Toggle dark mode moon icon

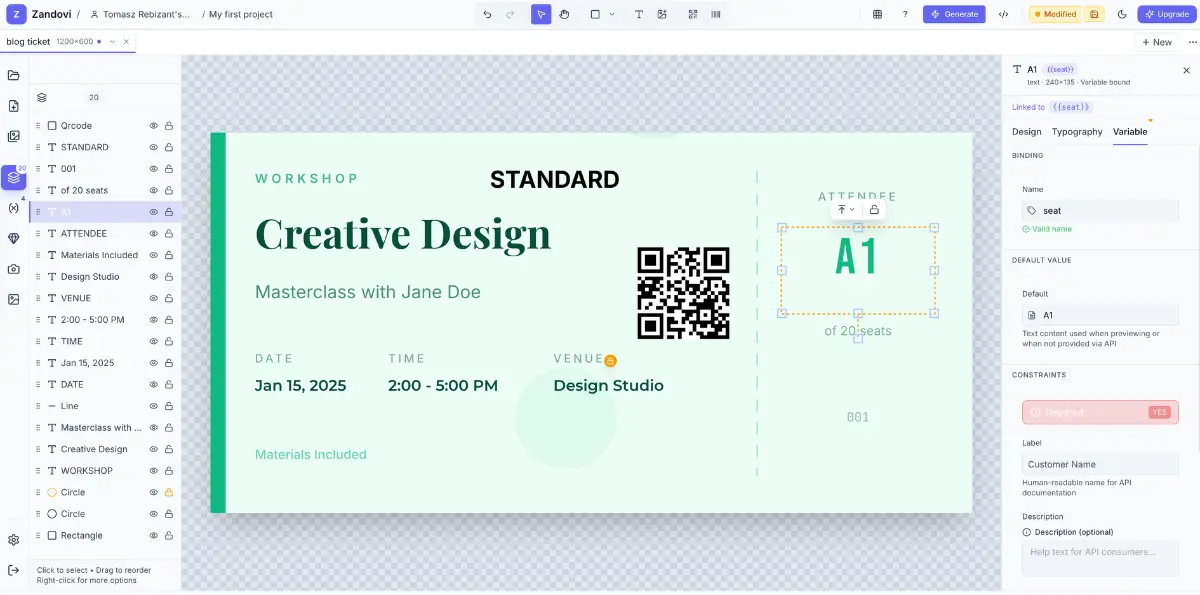(x=1122, y=14)
